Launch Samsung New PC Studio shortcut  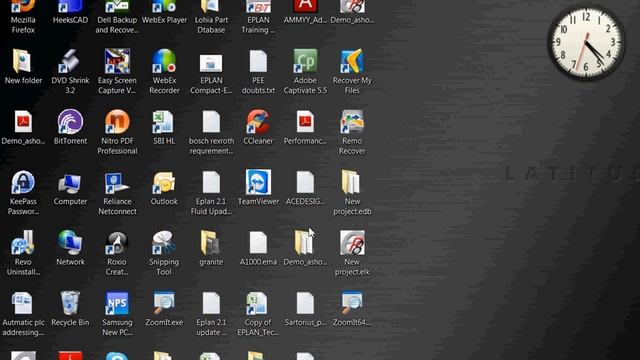point(117,313)
